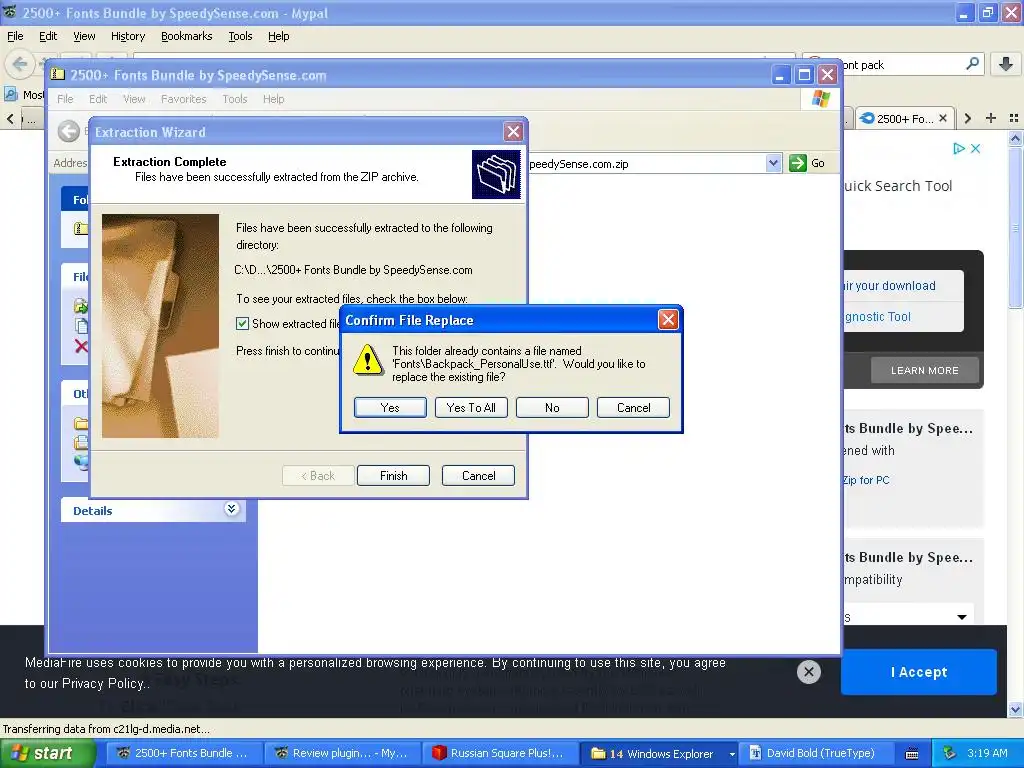Click the search magnifier icon in browser
The width and height of the screenshot is (1024, 768).
click(x=972, y=63)
